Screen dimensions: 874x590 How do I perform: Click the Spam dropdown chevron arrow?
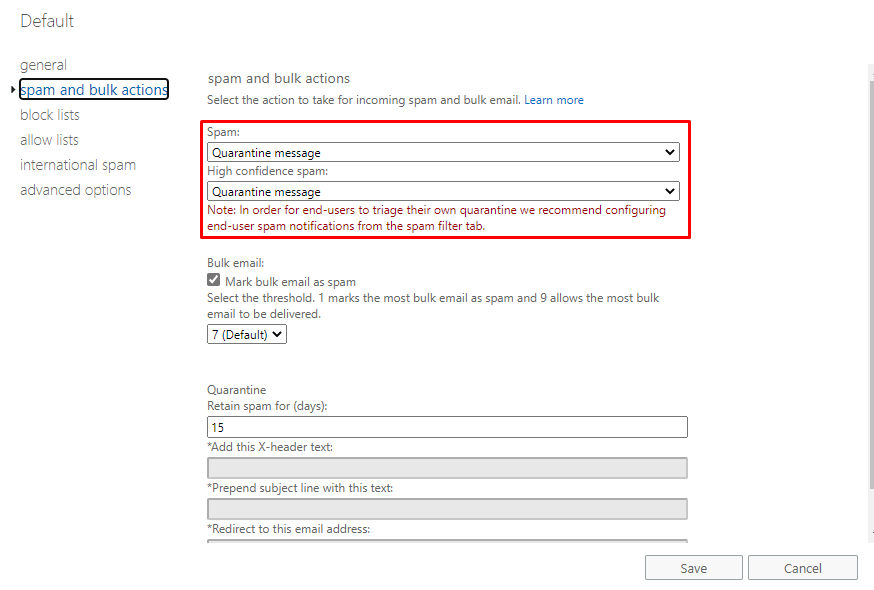click(x=669, y=152)
